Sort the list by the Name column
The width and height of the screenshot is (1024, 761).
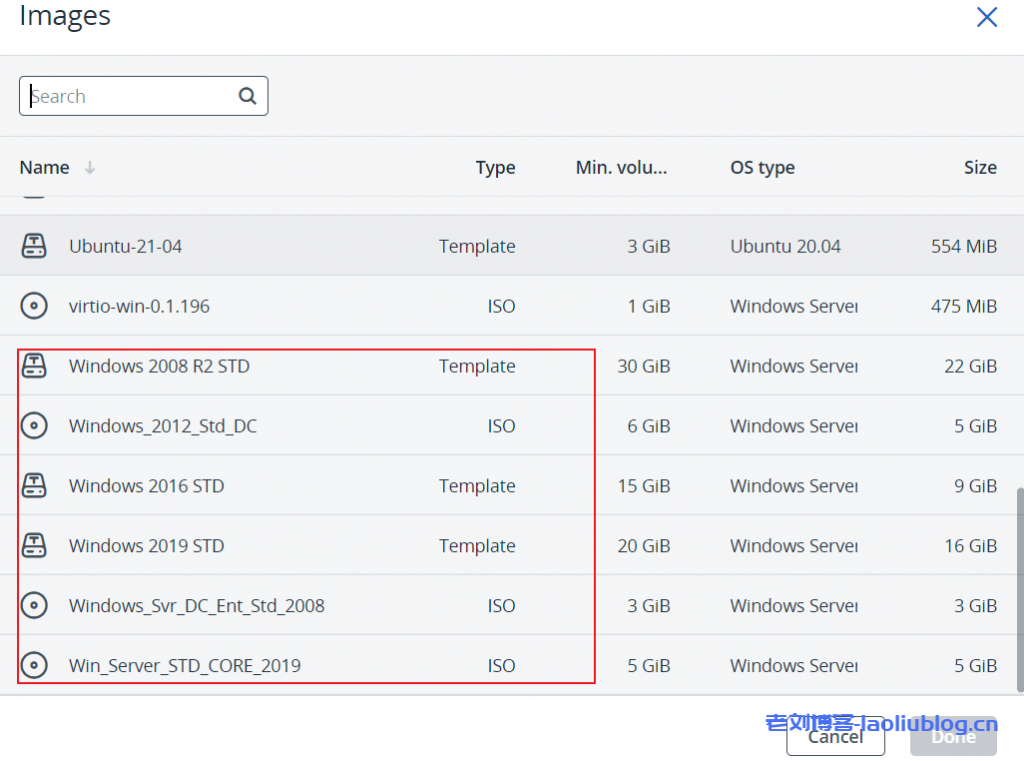[x=45, y=167]
